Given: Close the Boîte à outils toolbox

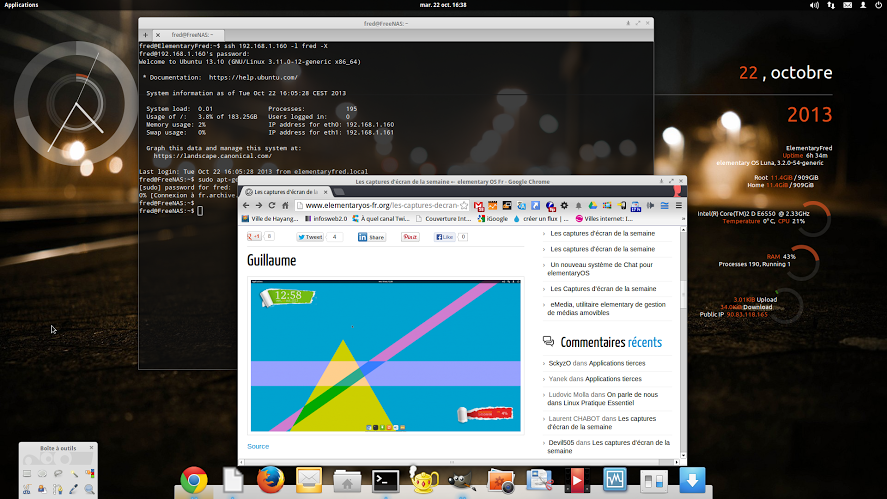Looking at the screenshot, I should pos(91,448).
